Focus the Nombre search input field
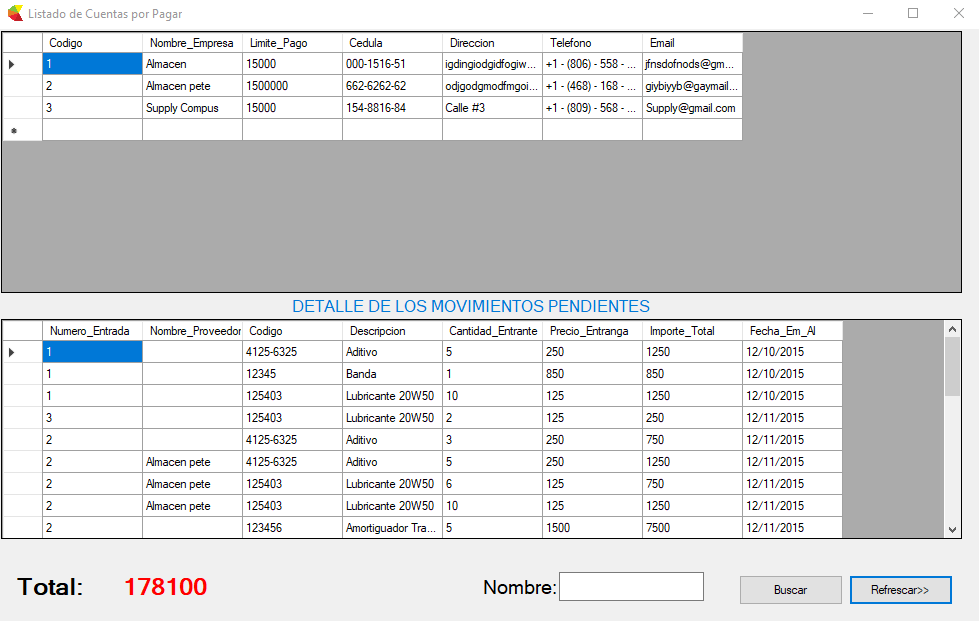Screen dimensions: 979x621 point(631,586)
